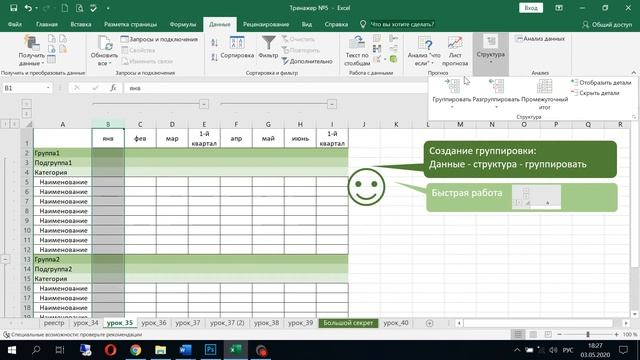Create a Forecast Sheet
Screen dimensions: 640x360
[455, 51]
